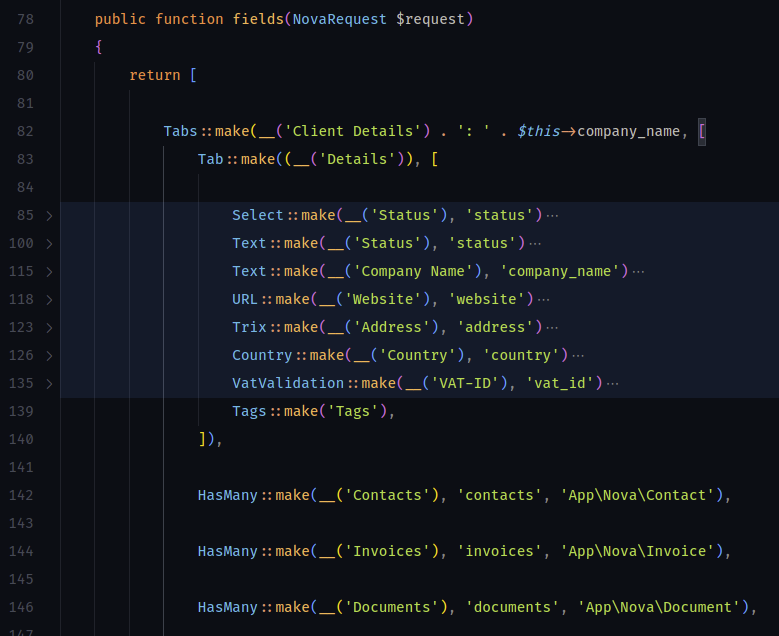Click the return keyword

[x=155, y=76]
